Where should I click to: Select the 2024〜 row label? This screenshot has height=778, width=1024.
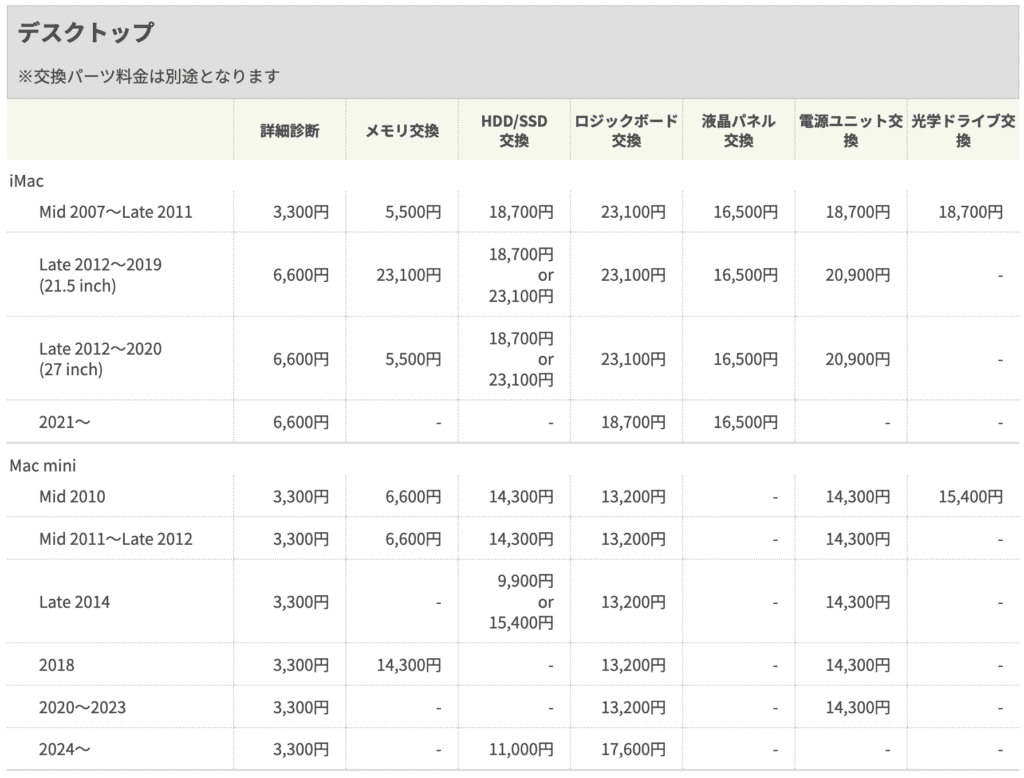pyautogui.click(x=65, y=749)
